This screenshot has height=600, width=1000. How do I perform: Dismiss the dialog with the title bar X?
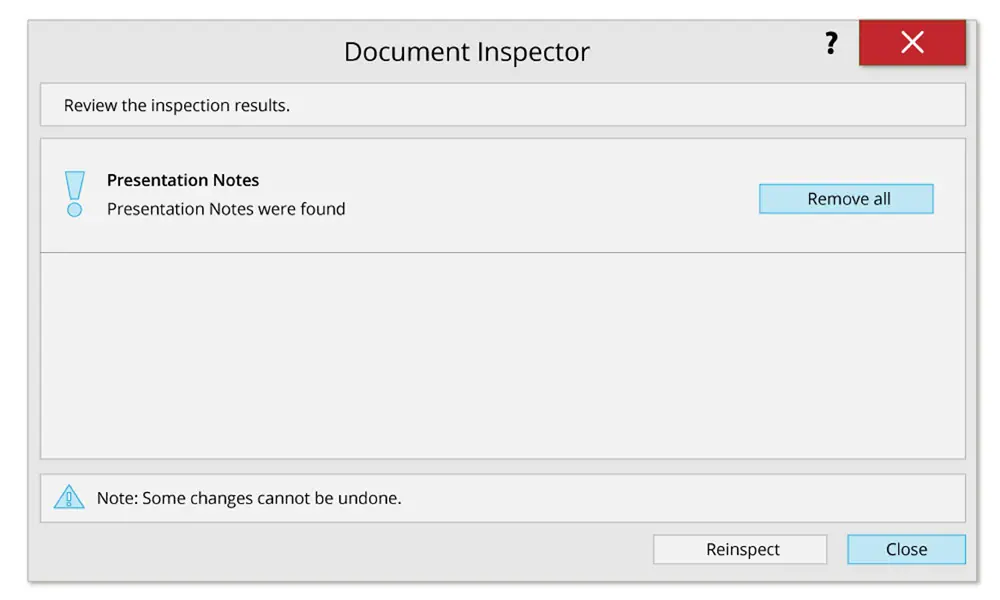point(912,43)
